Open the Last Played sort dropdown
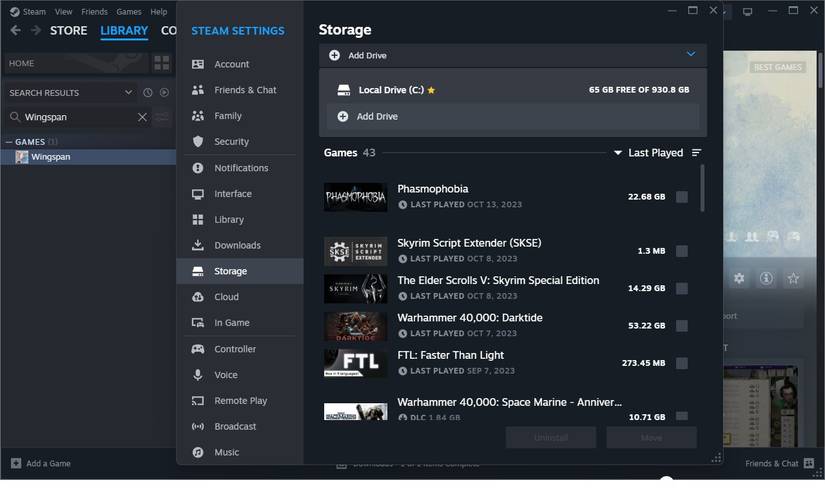 coord(648,153)
